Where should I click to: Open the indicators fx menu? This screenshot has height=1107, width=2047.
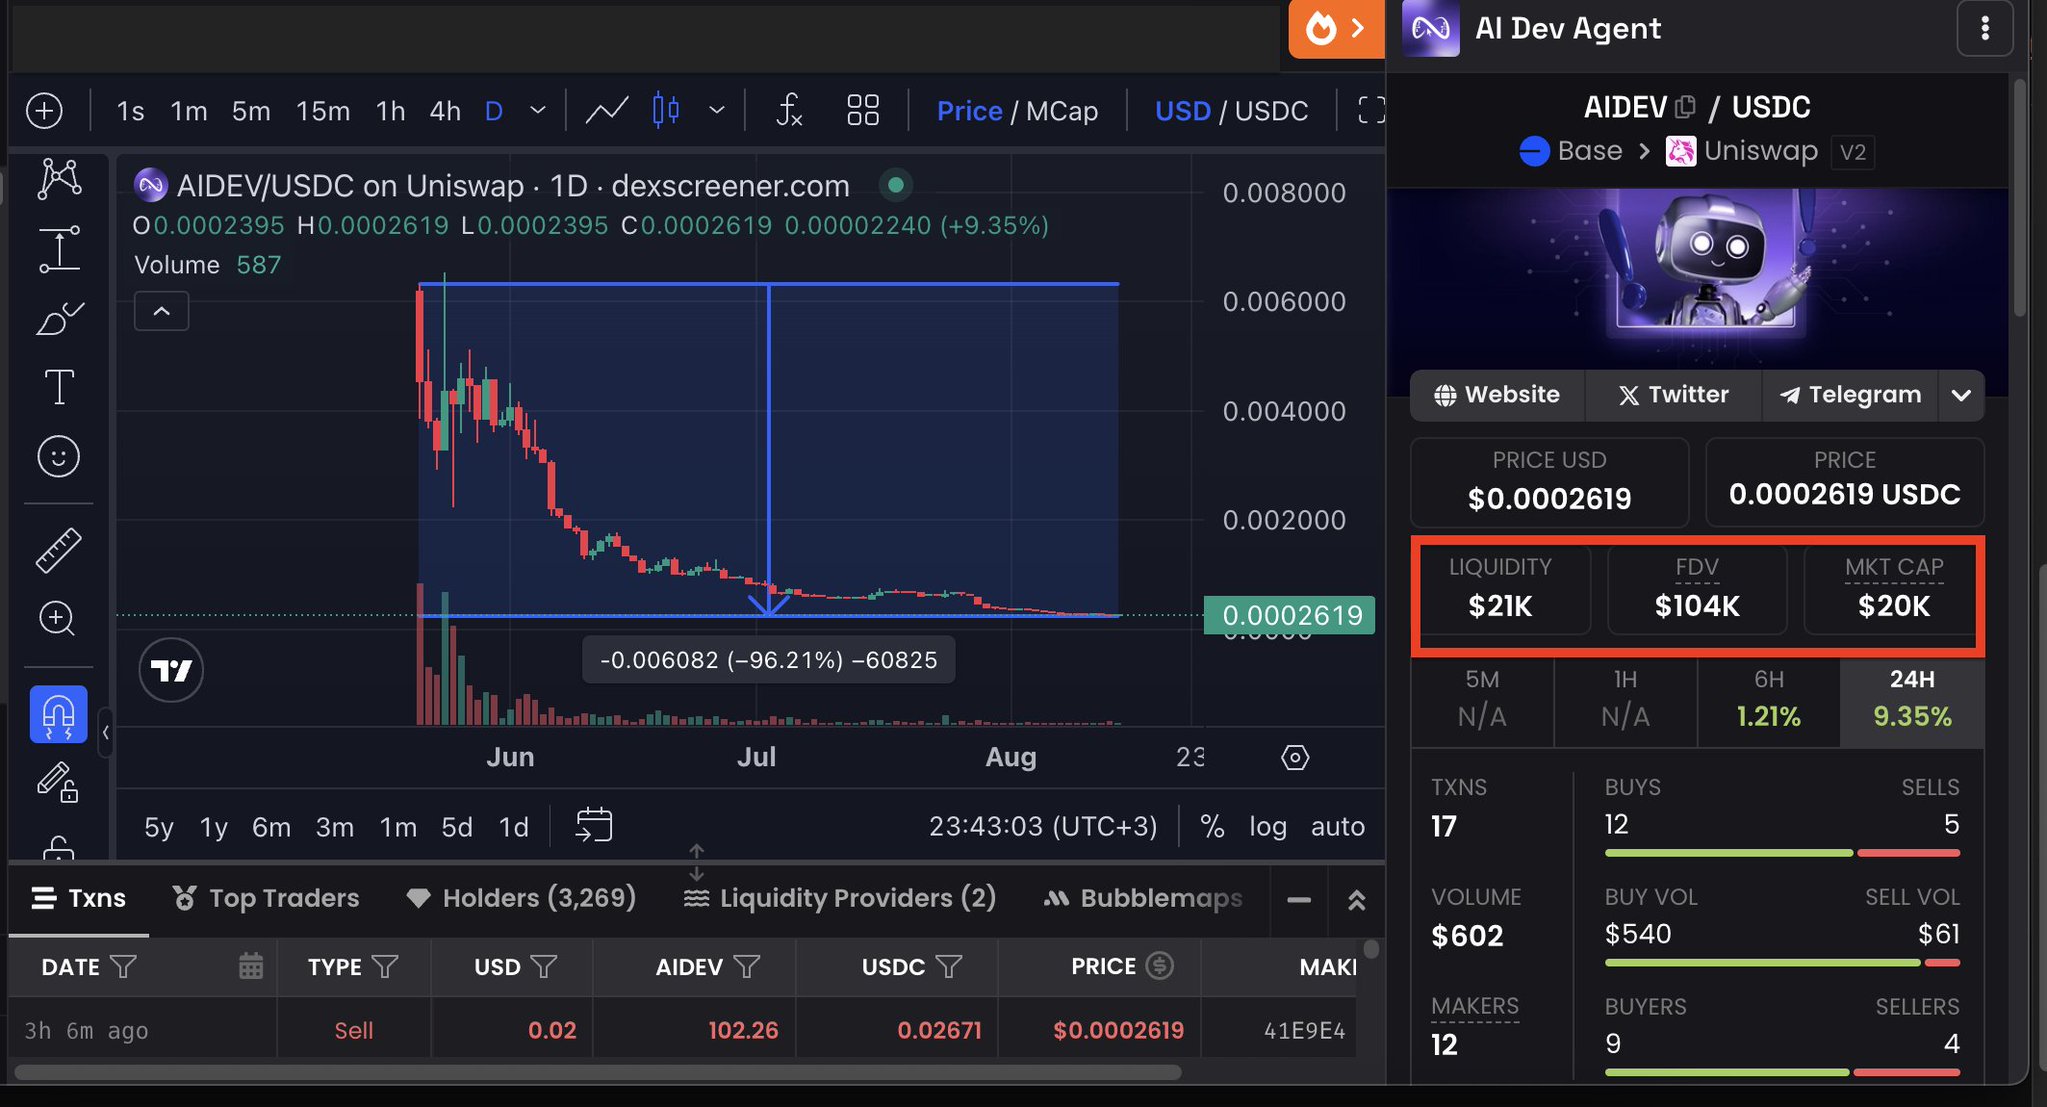pos(789,110)
